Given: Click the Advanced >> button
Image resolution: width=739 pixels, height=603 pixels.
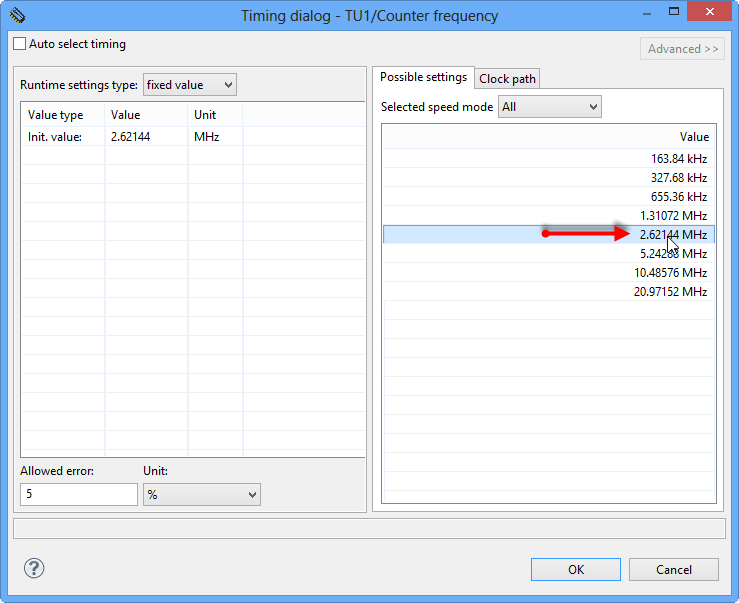Looking at the screenshot, I should tap(682, 49).
